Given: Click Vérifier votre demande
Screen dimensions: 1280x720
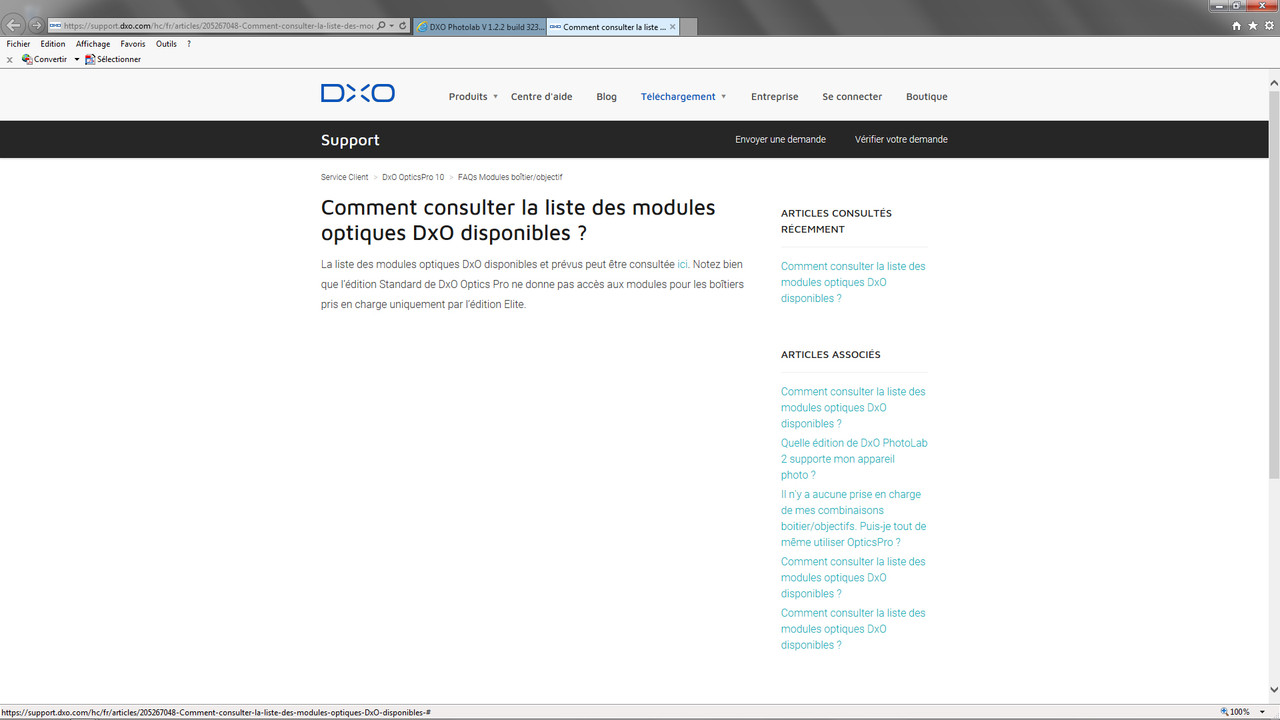Looking at the screenshot, I should pos(901,140).
